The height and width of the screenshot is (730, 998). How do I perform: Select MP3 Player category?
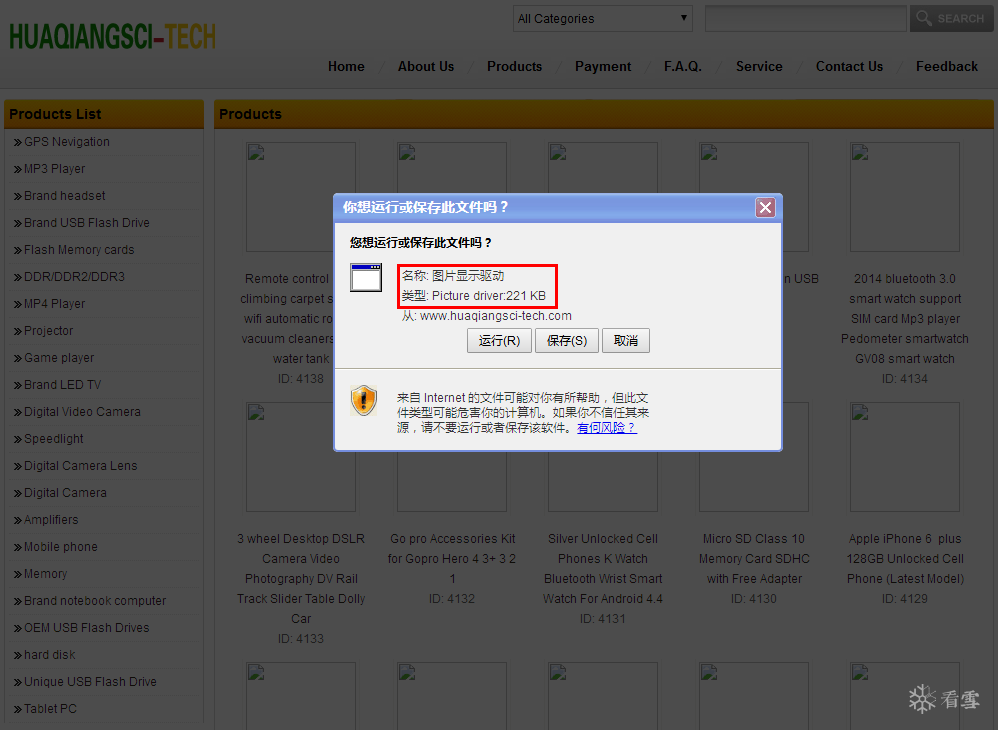click(x=55, y=169)
